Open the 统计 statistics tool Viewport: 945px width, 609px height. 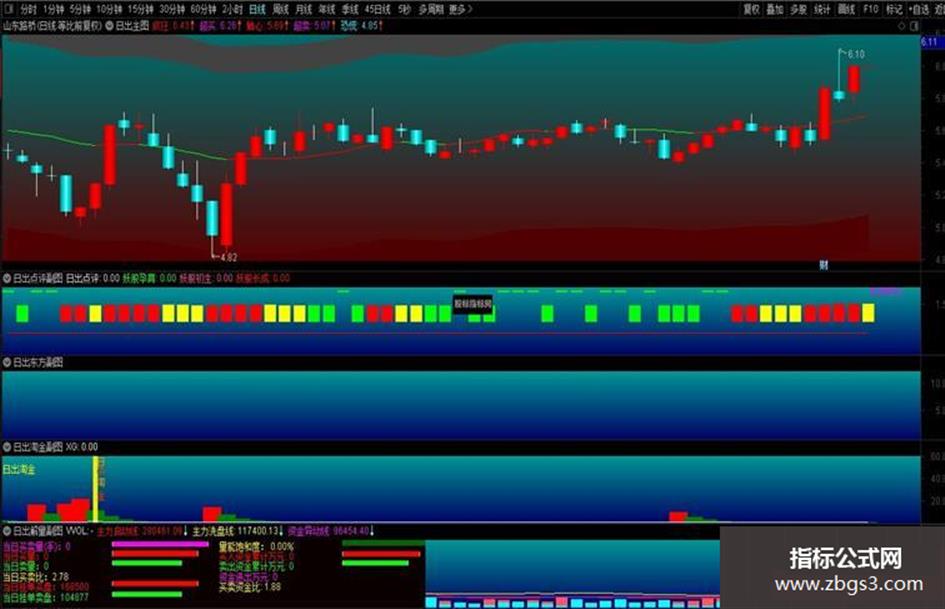822,9
